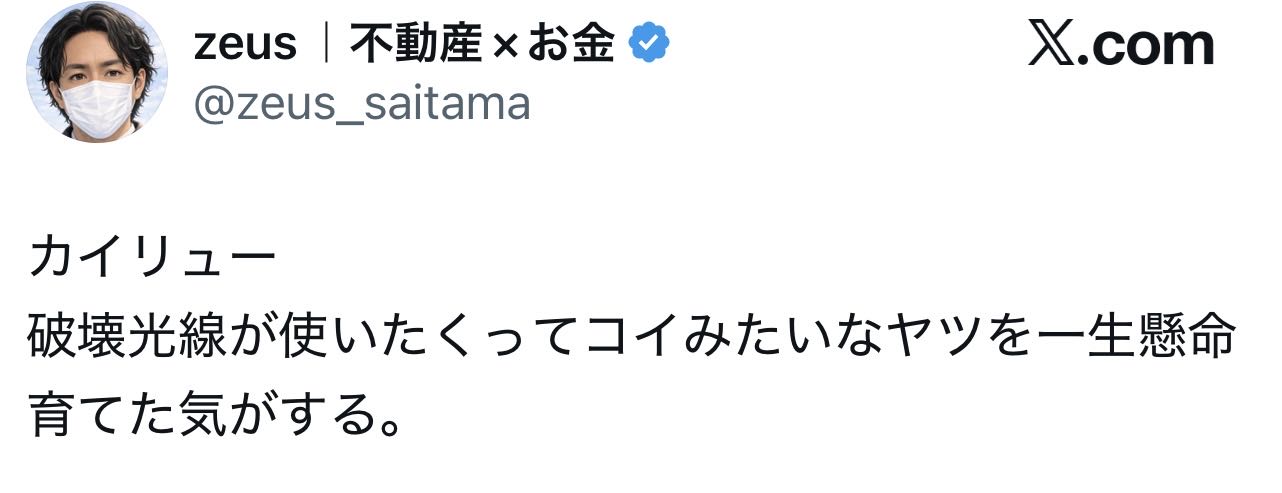Click the word "コイ" in the tweet
The image size is (1282, 493).
coord(632,339)
